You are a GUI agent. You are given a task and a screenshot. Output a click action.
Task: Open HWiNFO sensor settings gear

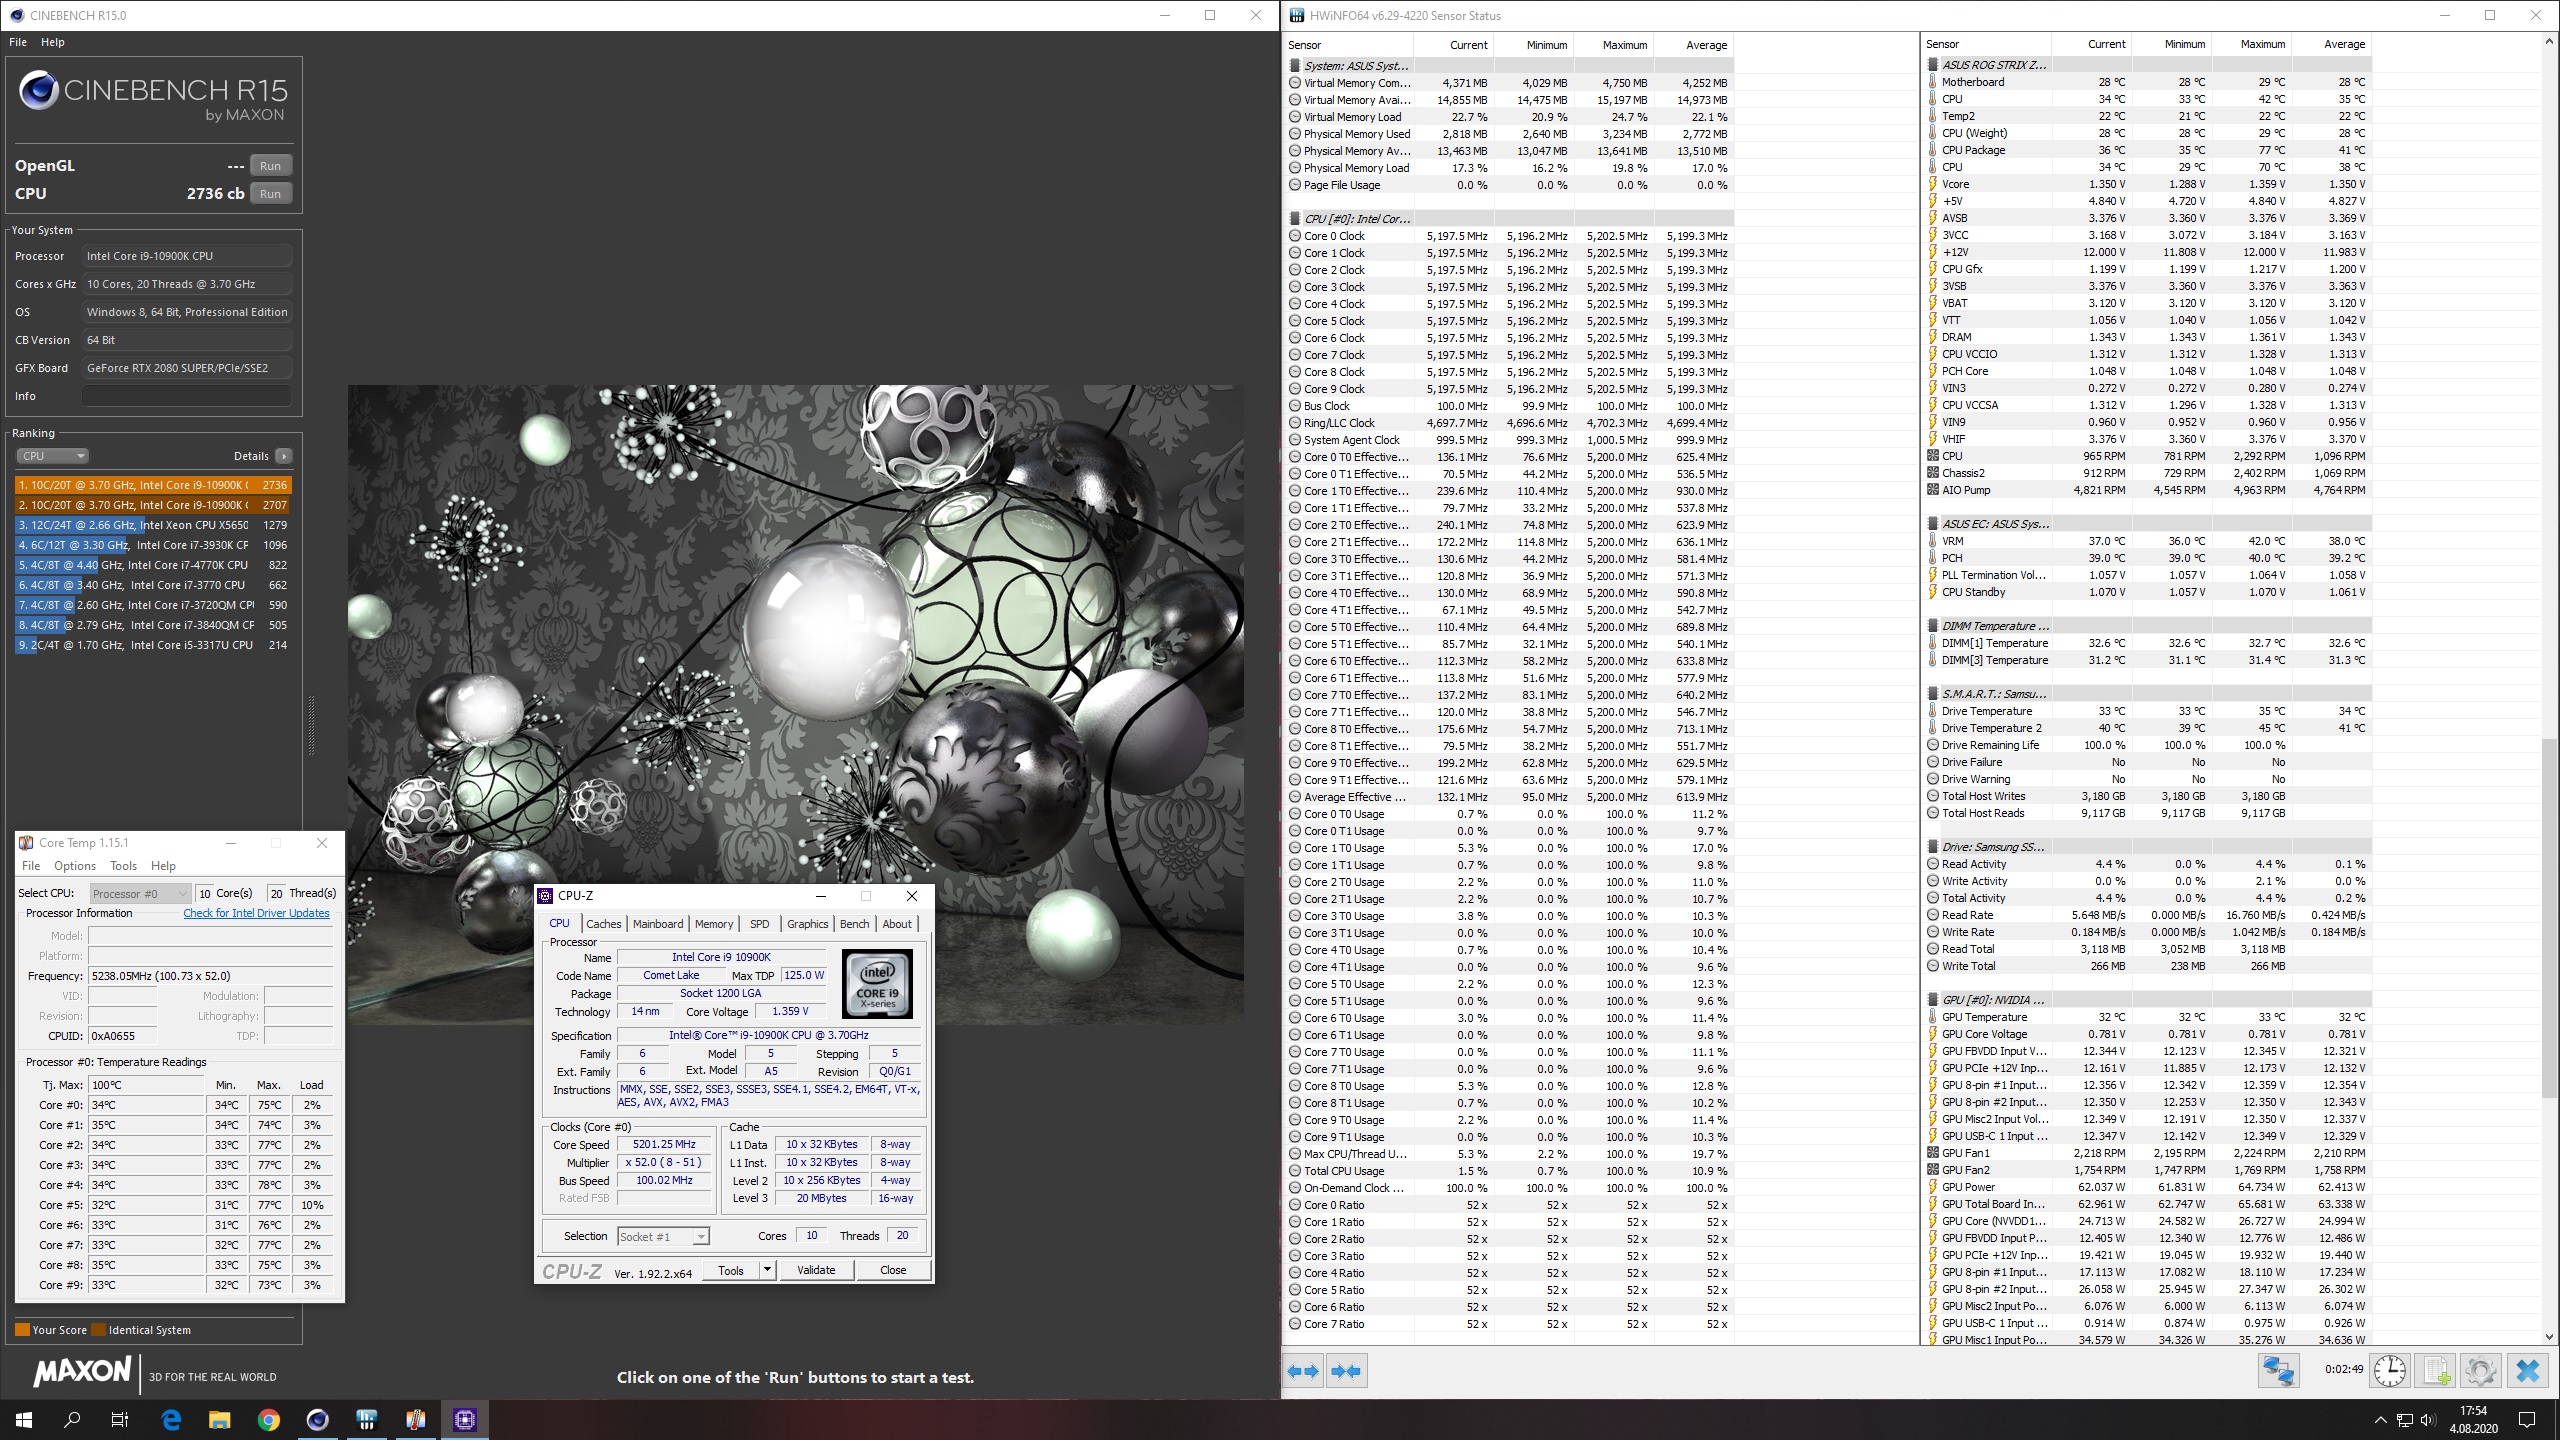(2481, 1370)
